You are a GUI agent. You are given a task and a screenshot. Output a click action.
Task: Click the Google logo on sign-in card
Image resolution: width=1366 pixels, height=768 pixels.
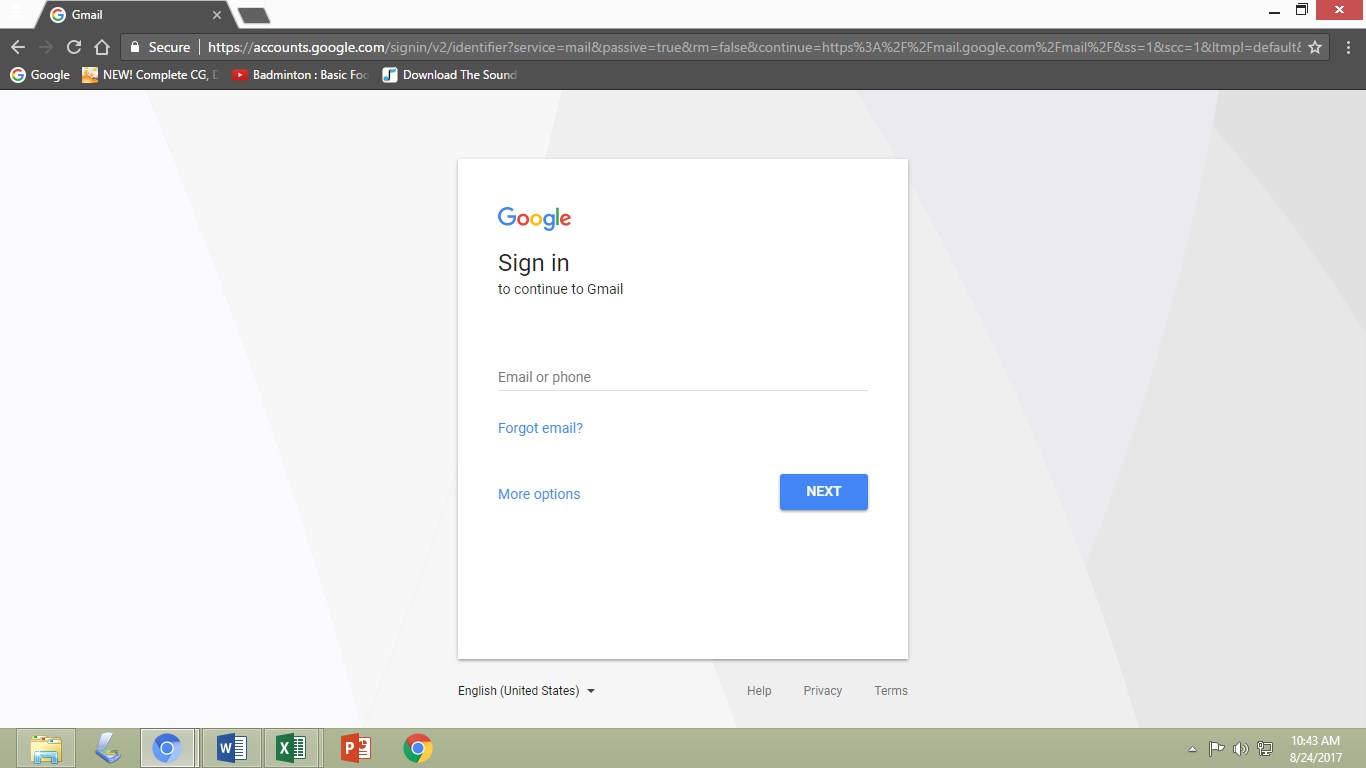[x=535, y=219]
